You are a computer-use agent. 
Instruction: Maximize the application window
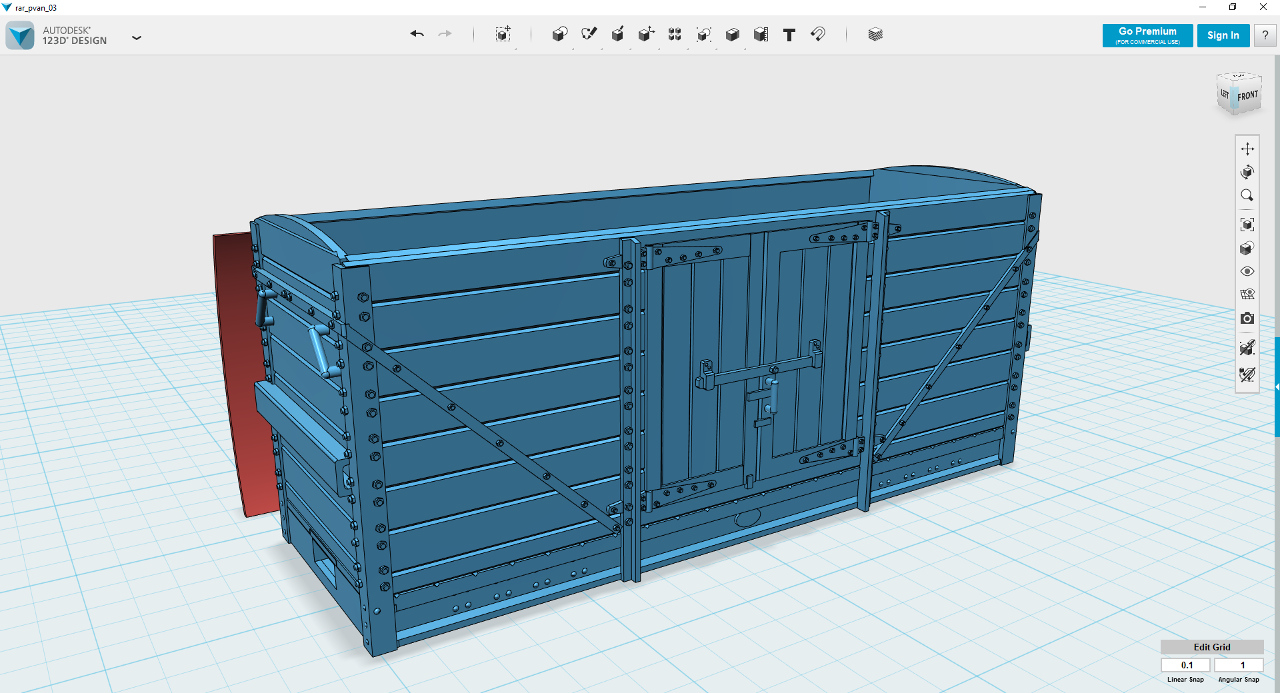click(1232, 7)
